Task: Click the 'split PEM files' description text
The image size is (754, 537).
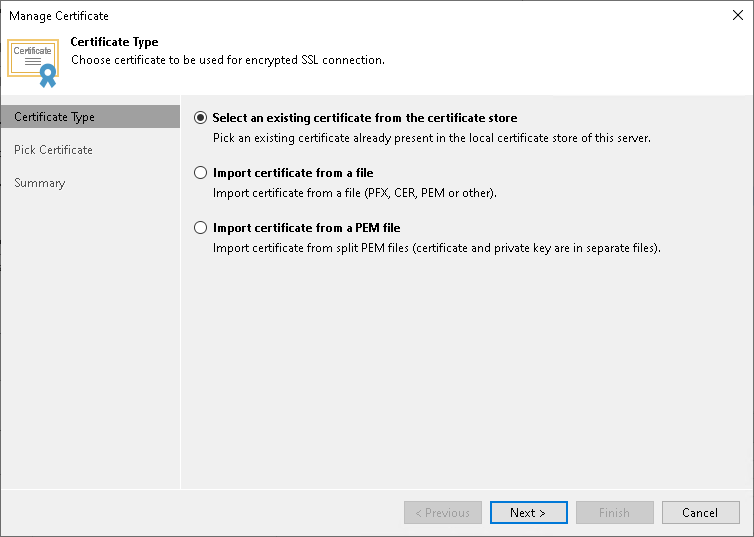Action: click(x=437, y=248)
